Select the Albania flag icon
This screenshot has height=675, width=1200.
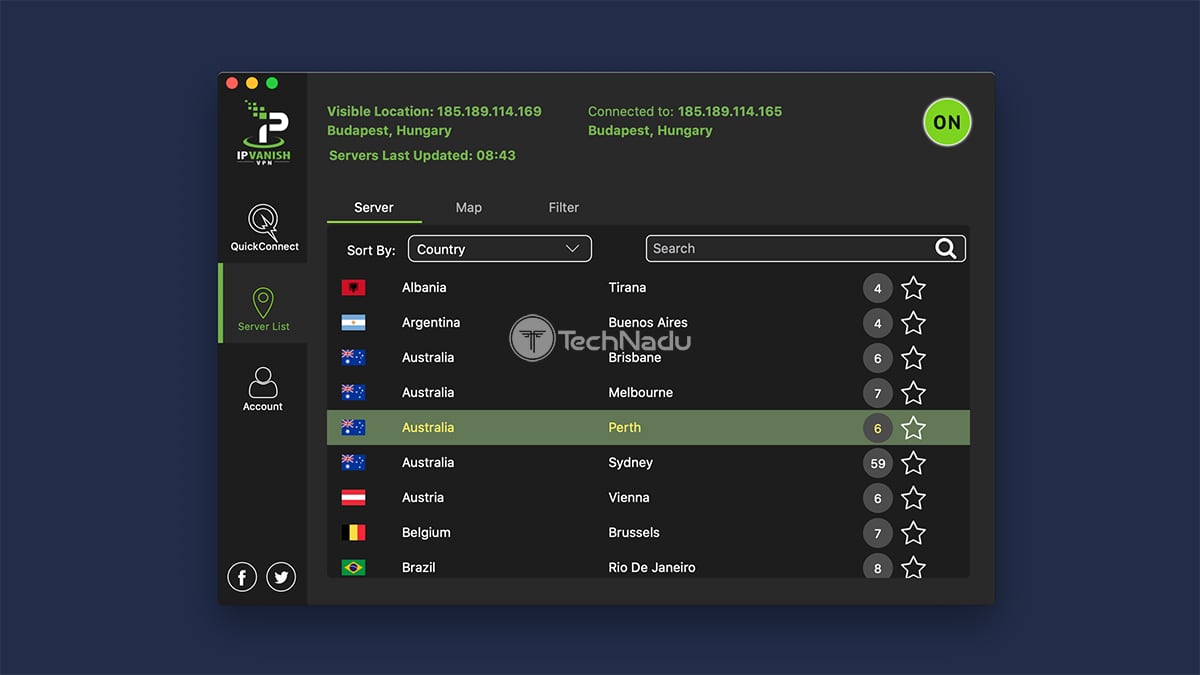click(x=353, y=288)
